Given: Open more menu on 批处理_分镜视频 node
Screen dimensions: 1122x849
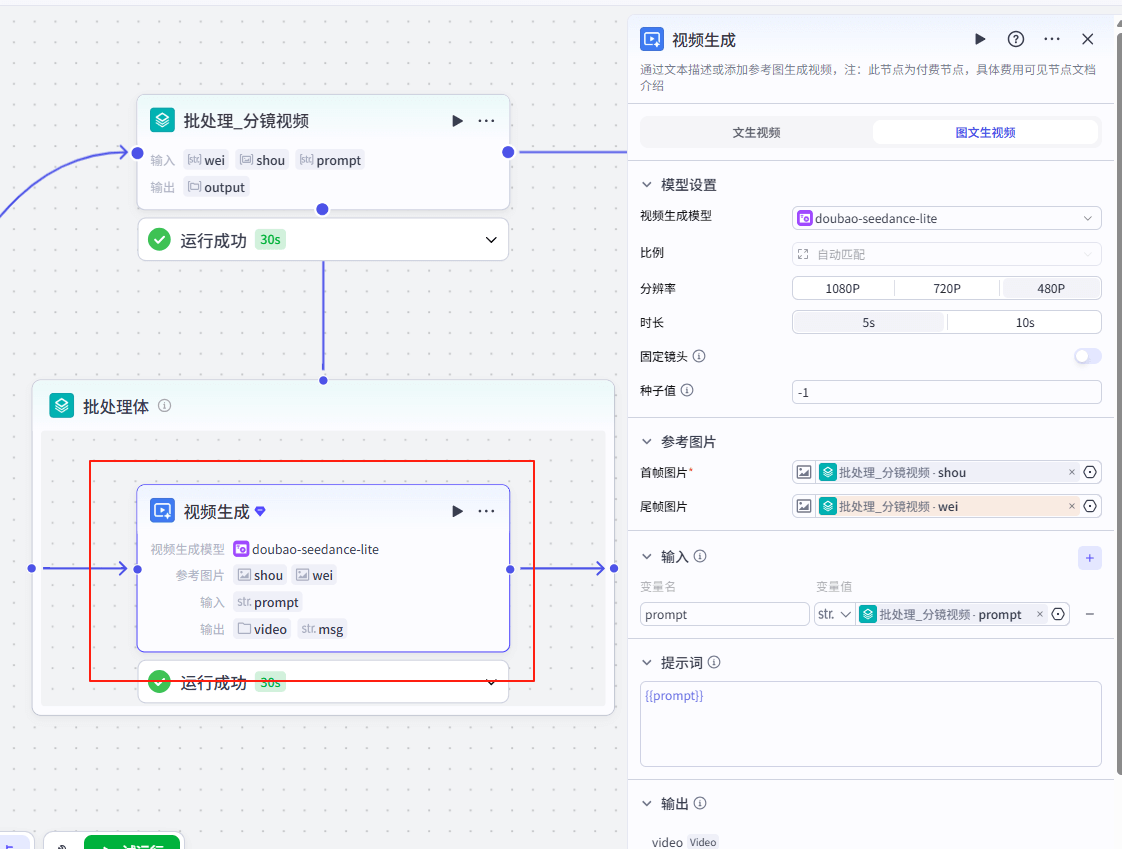Looking at the screenshot, I should [x=486, y=121].
